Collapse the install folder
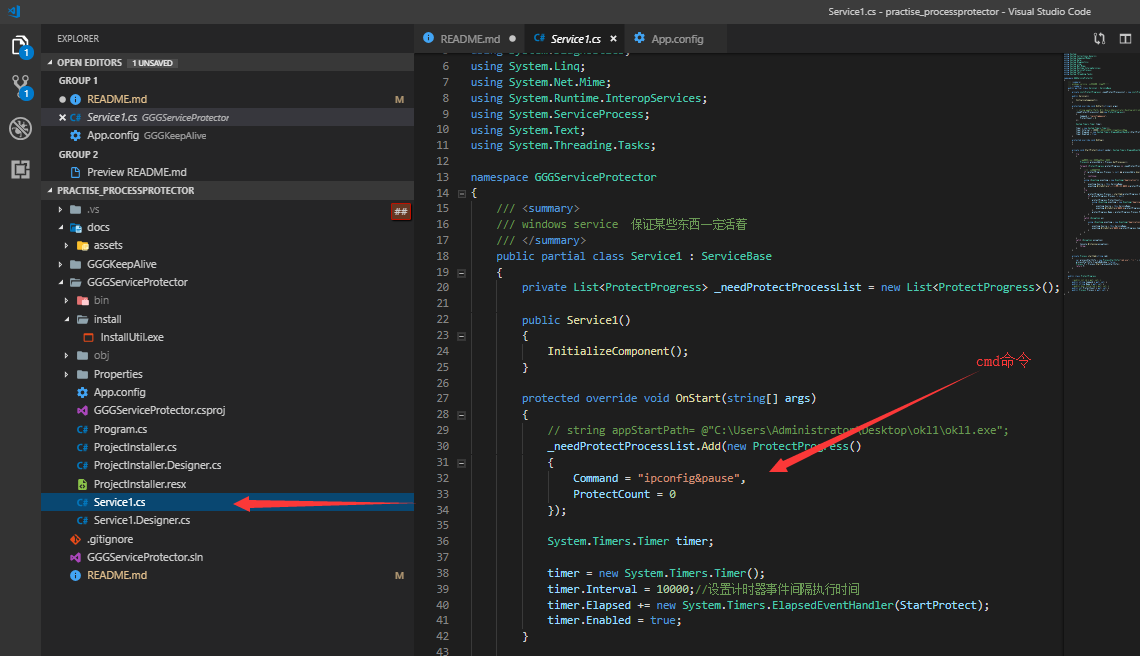Viewport: 1140px width, 656px height. point(66,319)
